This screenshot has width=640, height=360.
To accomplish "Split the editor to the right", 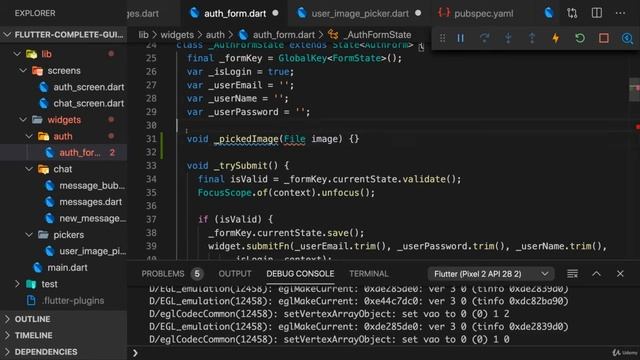I will pyautogui.click(x=597, y=13).
